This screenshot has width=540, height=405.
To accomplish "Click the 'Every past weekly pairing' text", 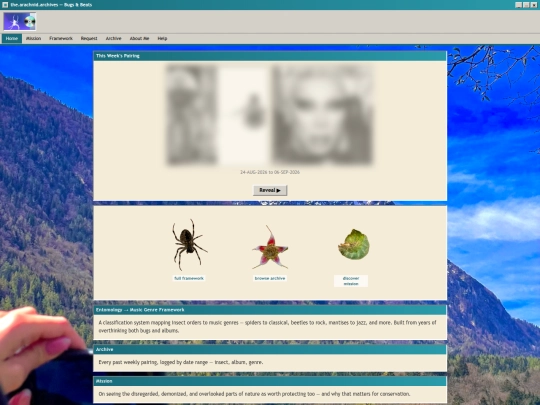I will point(181,362).
